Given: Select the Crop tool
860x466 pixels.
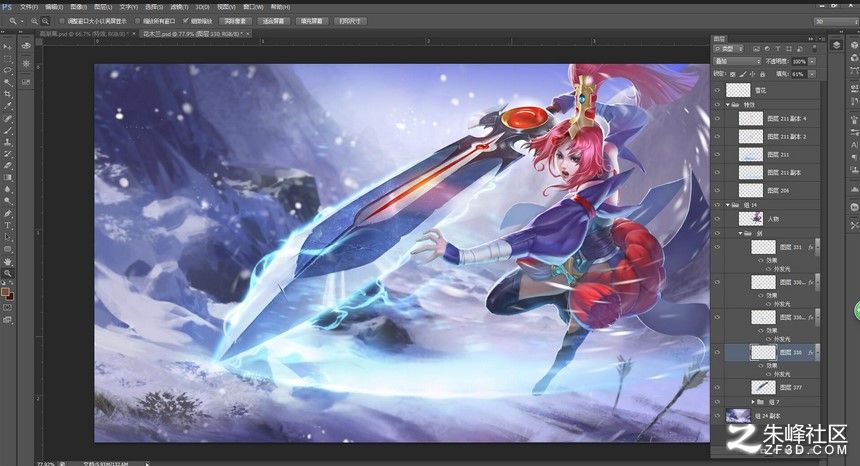Looking at the screenshot, I should (8, 94).
